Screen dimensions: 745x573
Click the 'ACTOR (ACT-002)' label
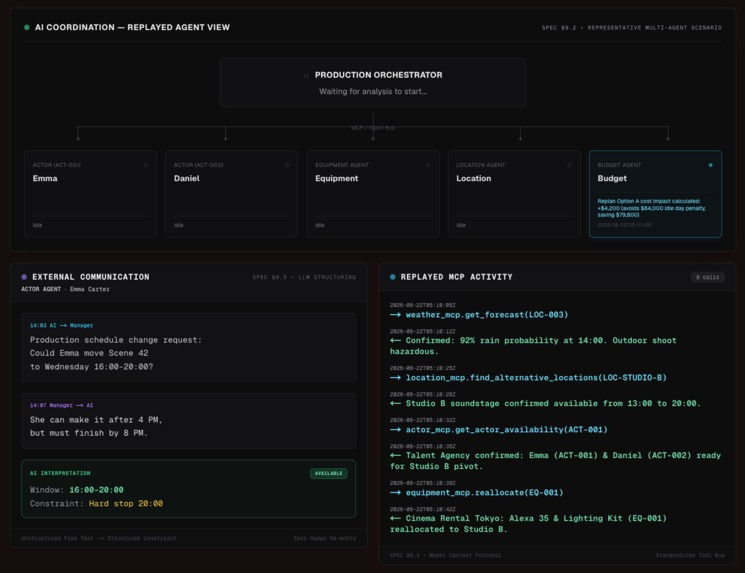click(x=198, y=165)
